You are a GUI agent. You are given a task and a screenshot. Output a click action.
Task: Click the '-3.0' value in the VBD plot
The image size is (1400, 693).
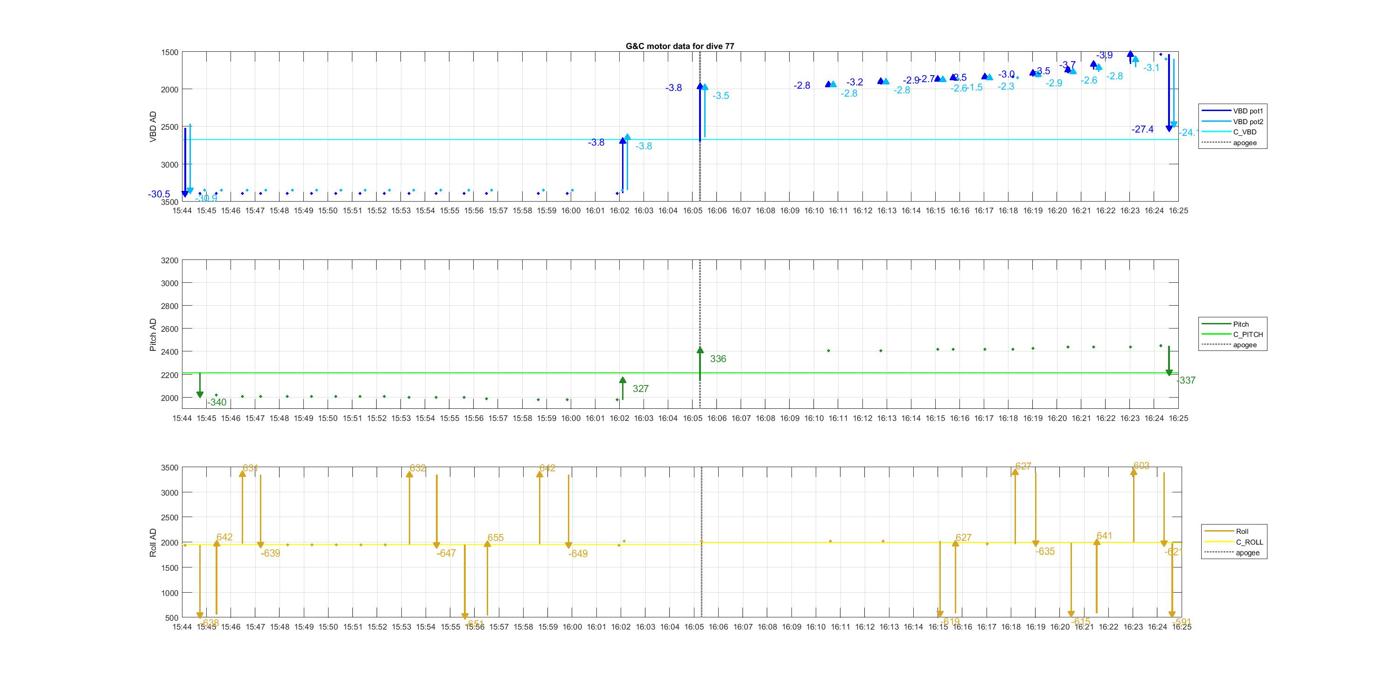(x=1006, y=75)
